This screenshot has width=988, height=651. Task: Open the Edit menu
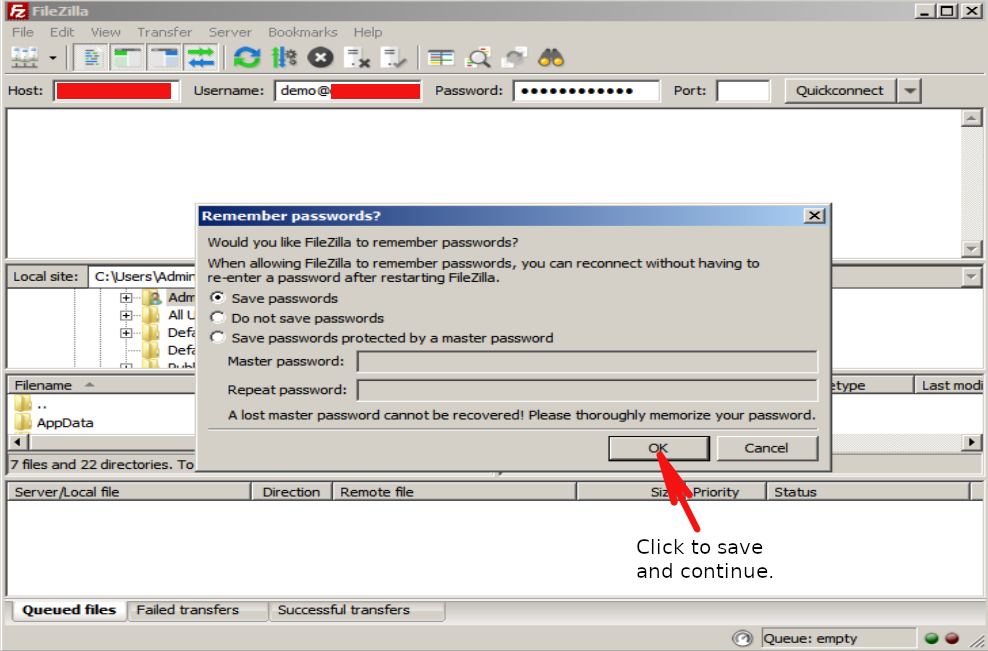(62, 32)
